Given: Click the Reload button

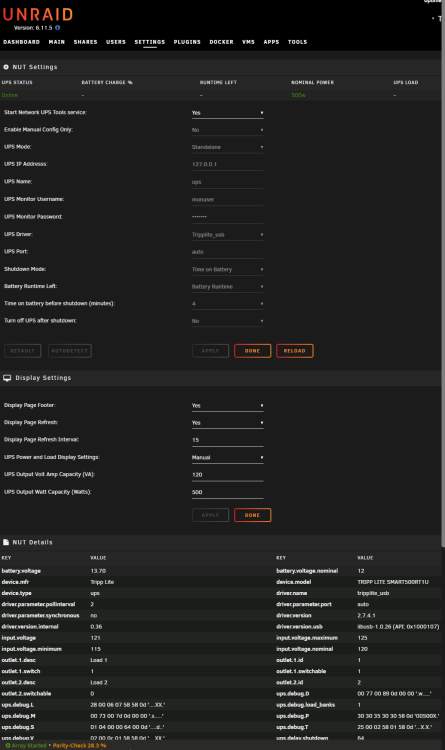Looking at the screenshot, I should point(295,351).
